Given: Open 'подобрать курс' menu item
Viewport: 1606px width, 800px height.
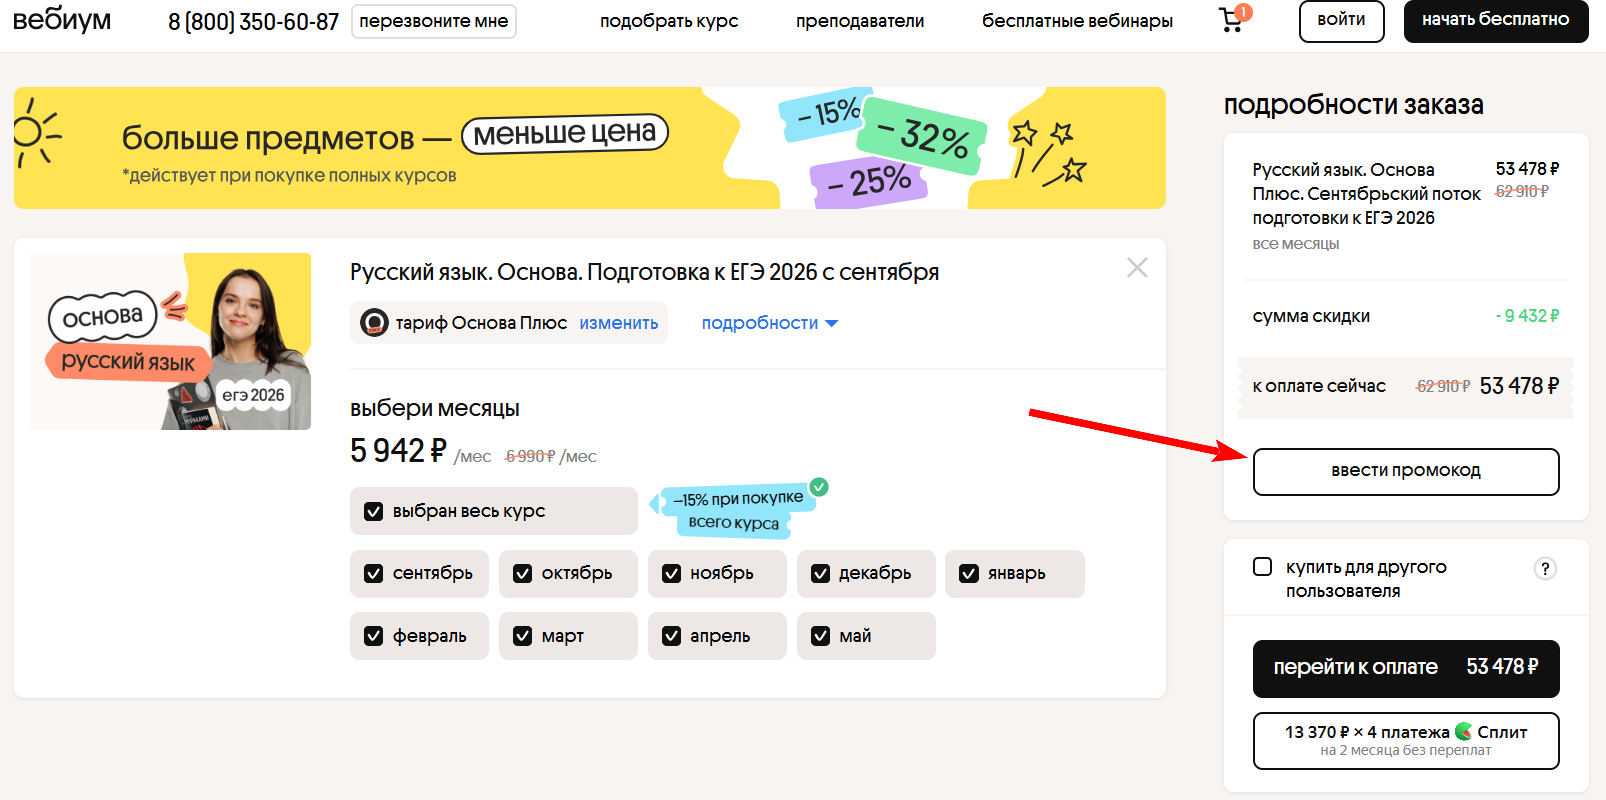Looking at the screenshot, I should (x=668, y=21).
